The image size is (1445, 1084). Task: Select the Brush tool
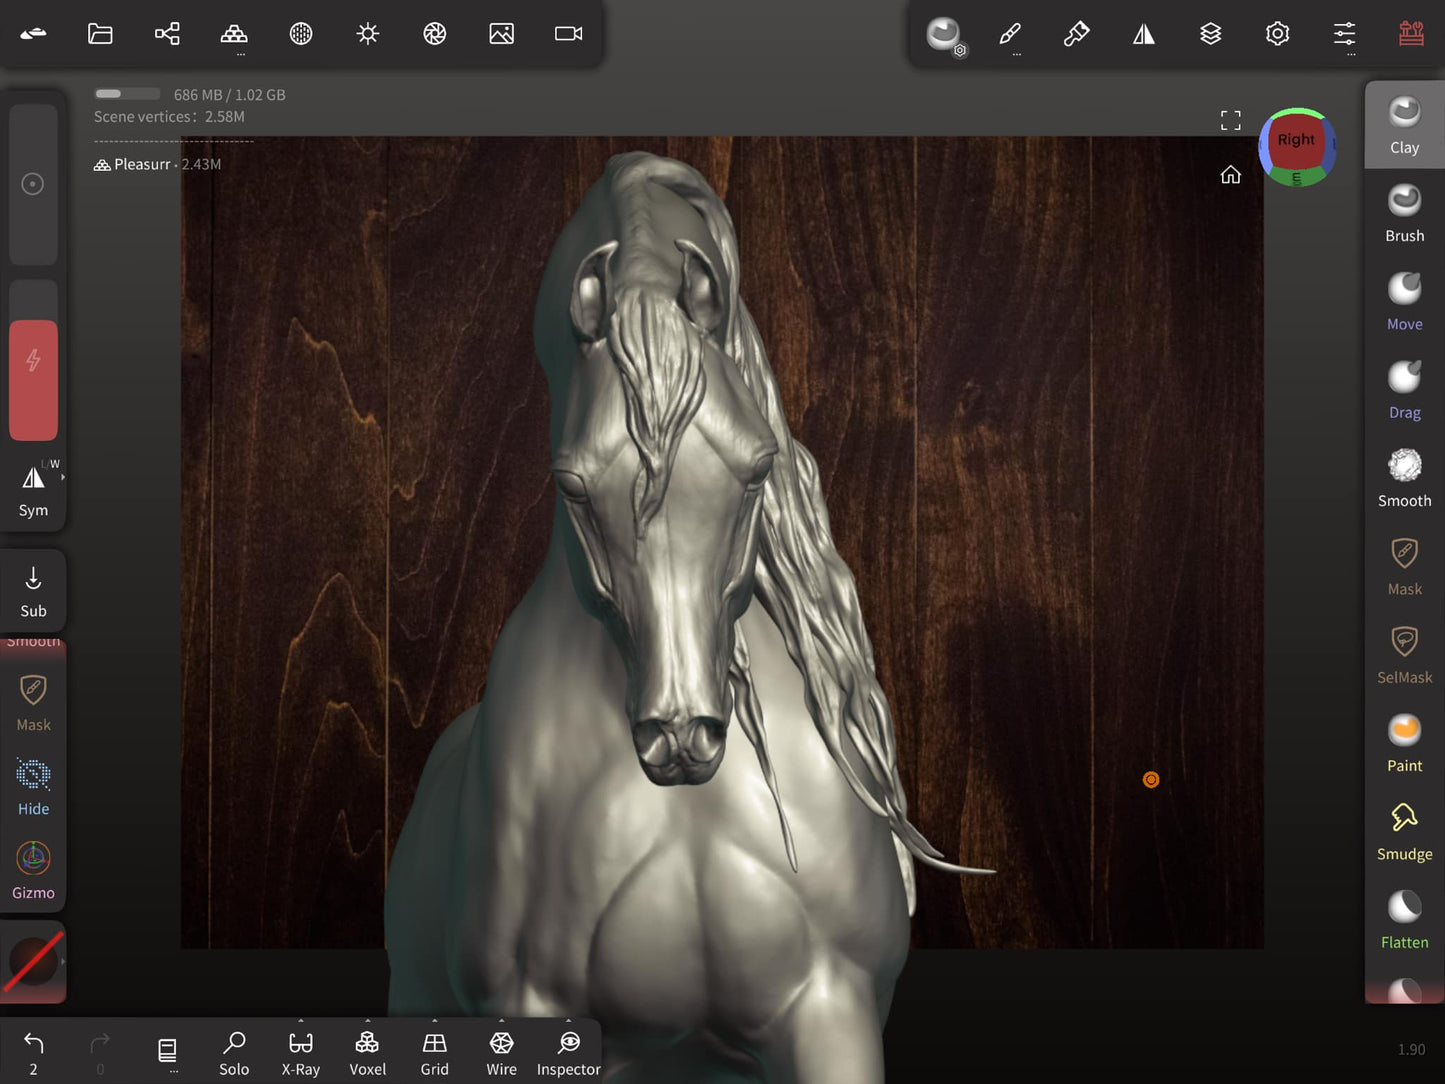pos(1405,213)
